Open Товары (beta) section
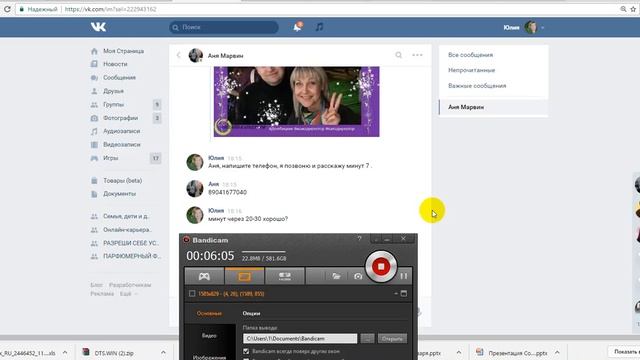This screenshot has width=640, height=360. 122,180
